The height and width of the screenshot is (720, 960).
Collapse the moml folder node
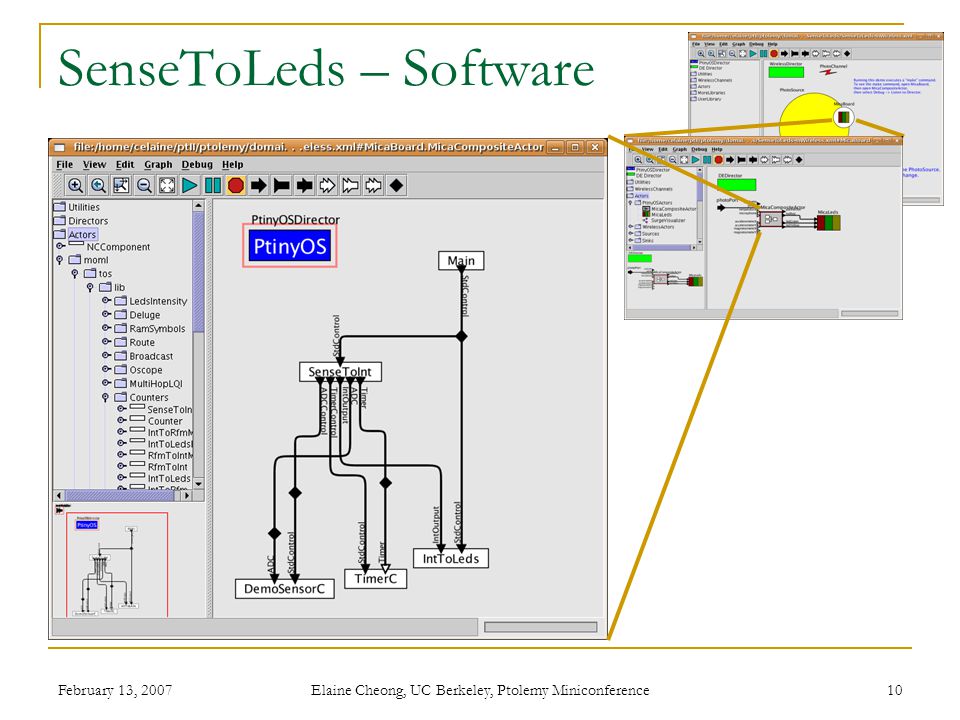[59, 260]
